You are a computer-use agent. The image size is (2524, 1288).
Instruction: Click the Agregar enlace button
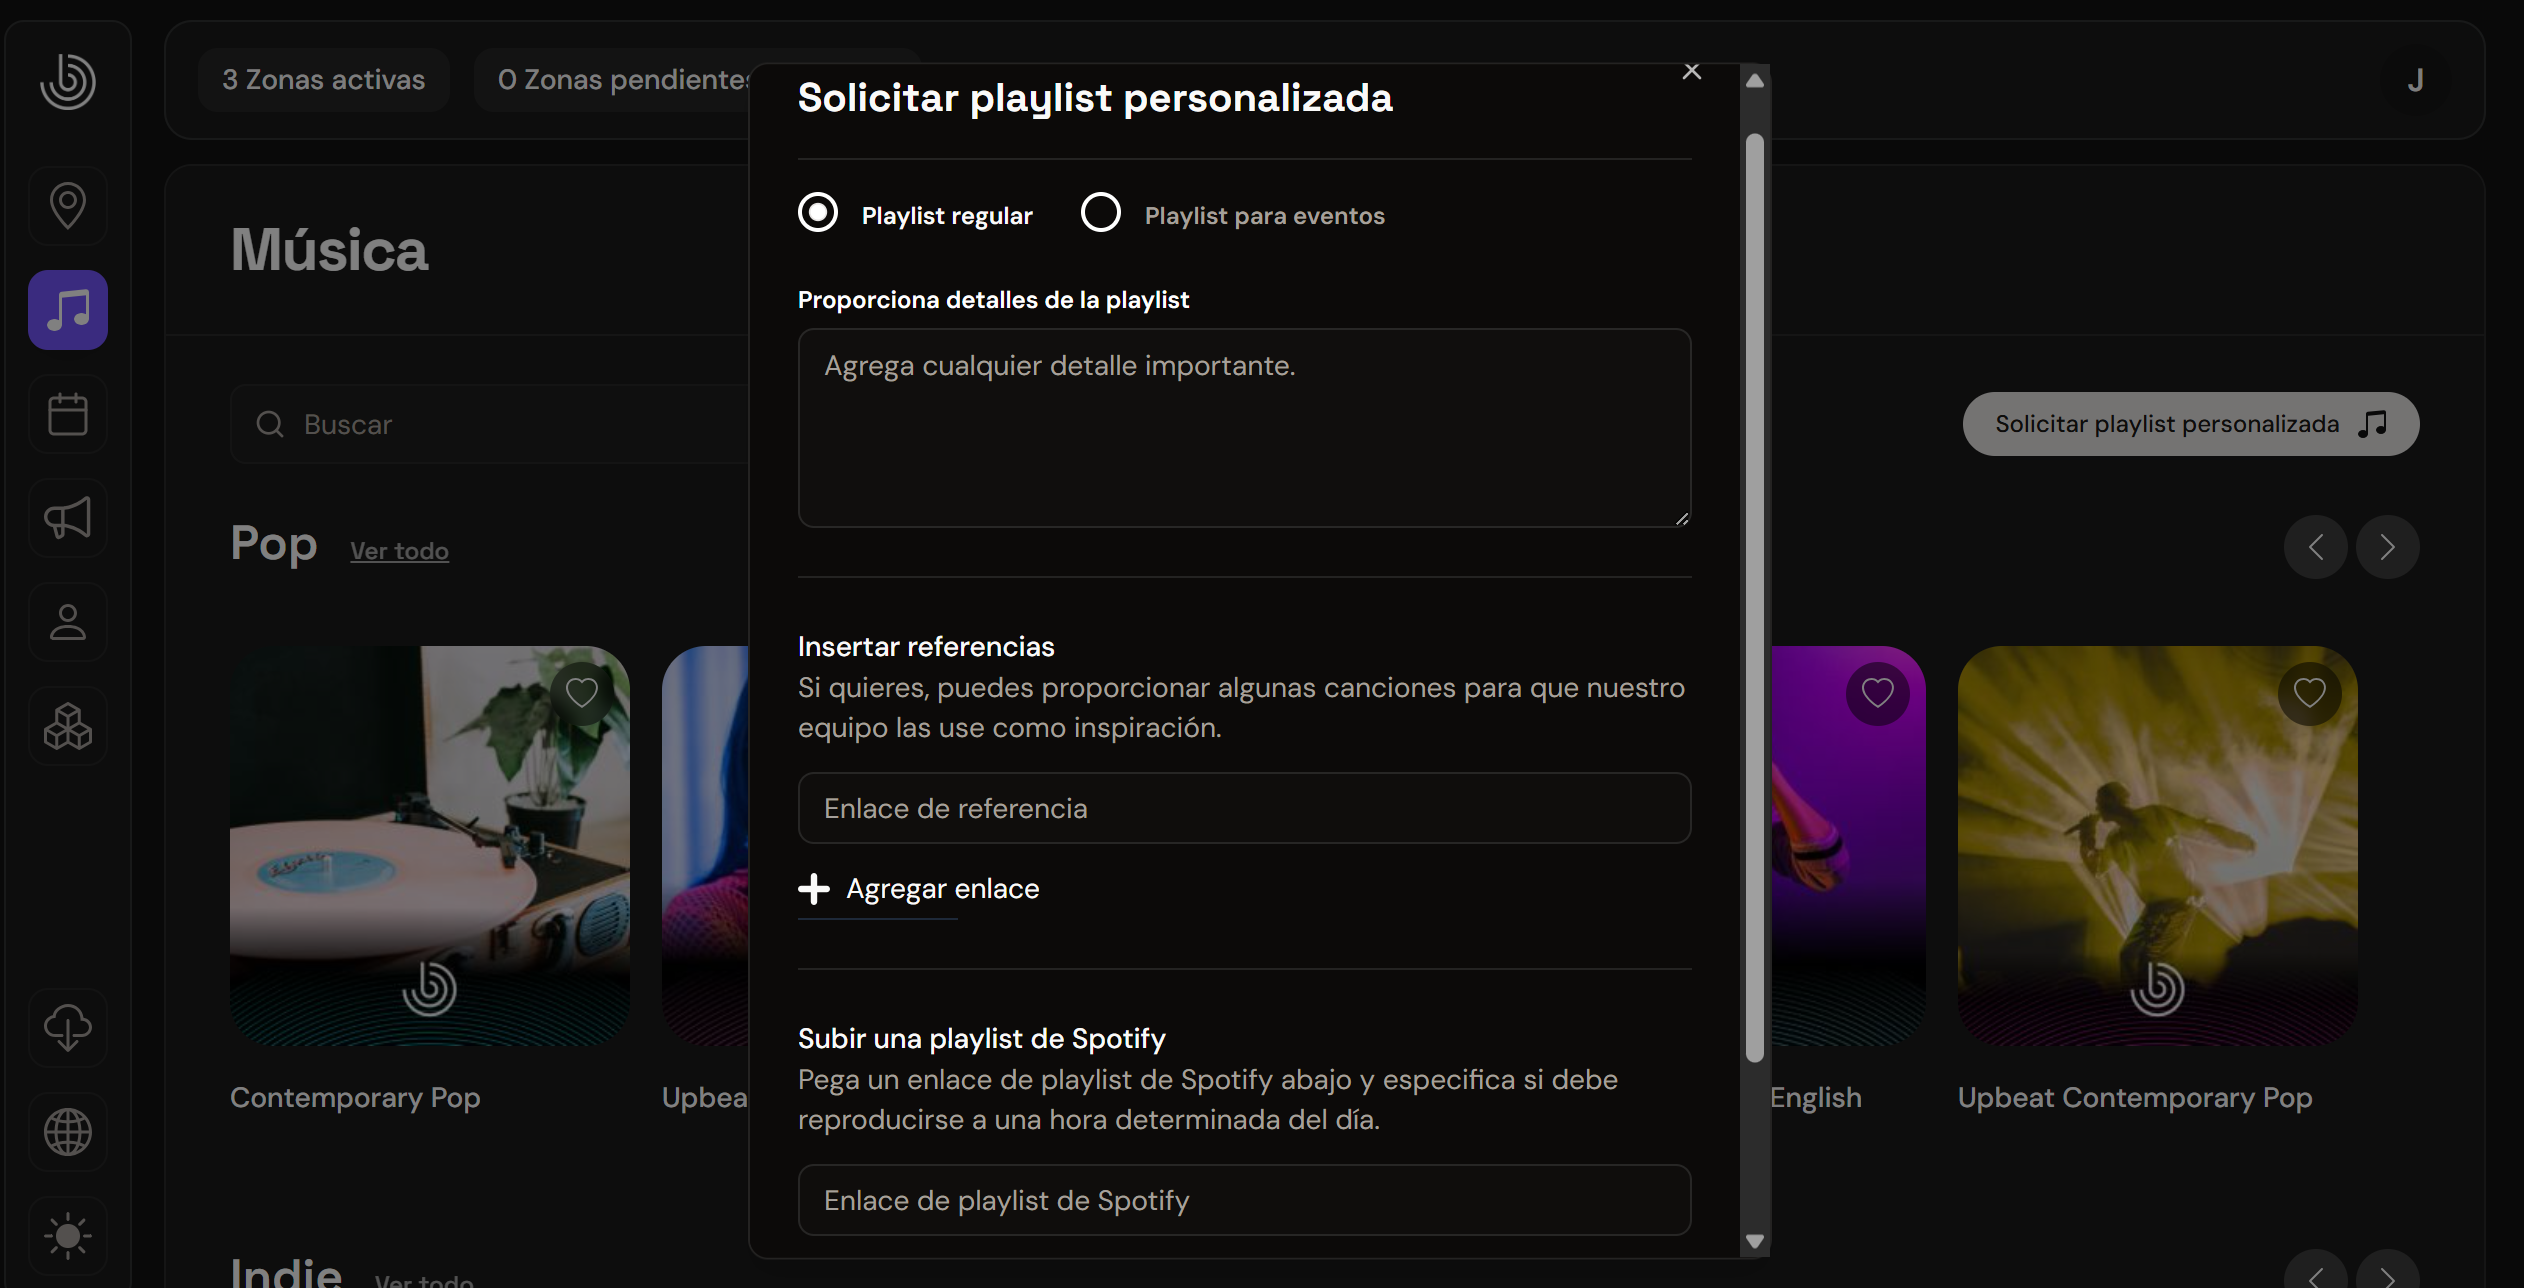919,889
